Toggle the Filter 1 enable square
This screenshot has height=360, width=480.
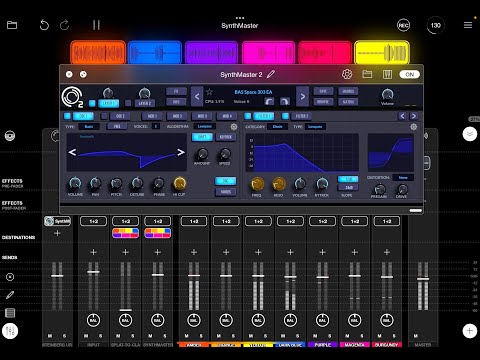[x=248, y=116]
